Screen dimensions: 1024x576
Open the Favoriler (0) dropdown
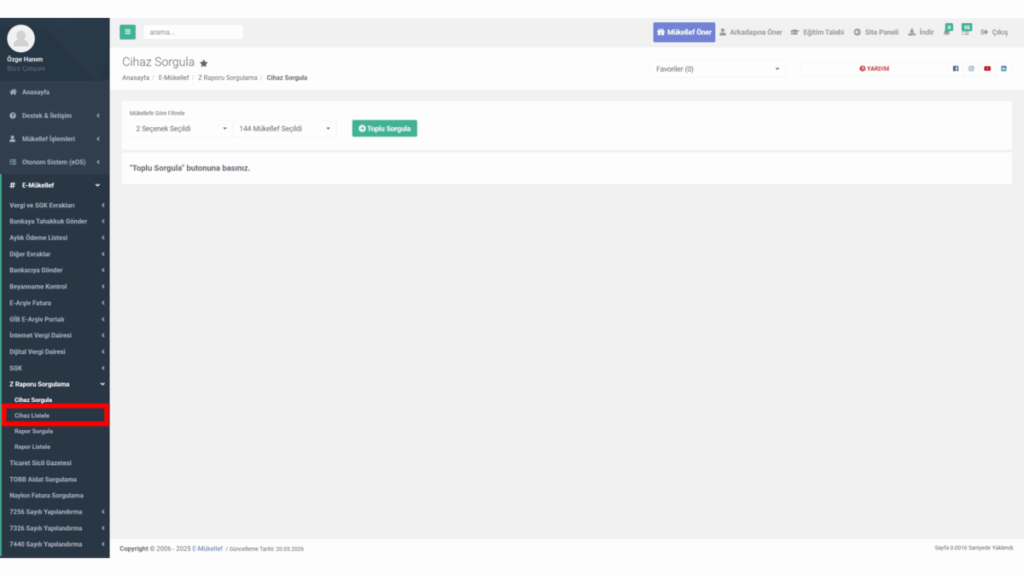(x=717, y=69)
